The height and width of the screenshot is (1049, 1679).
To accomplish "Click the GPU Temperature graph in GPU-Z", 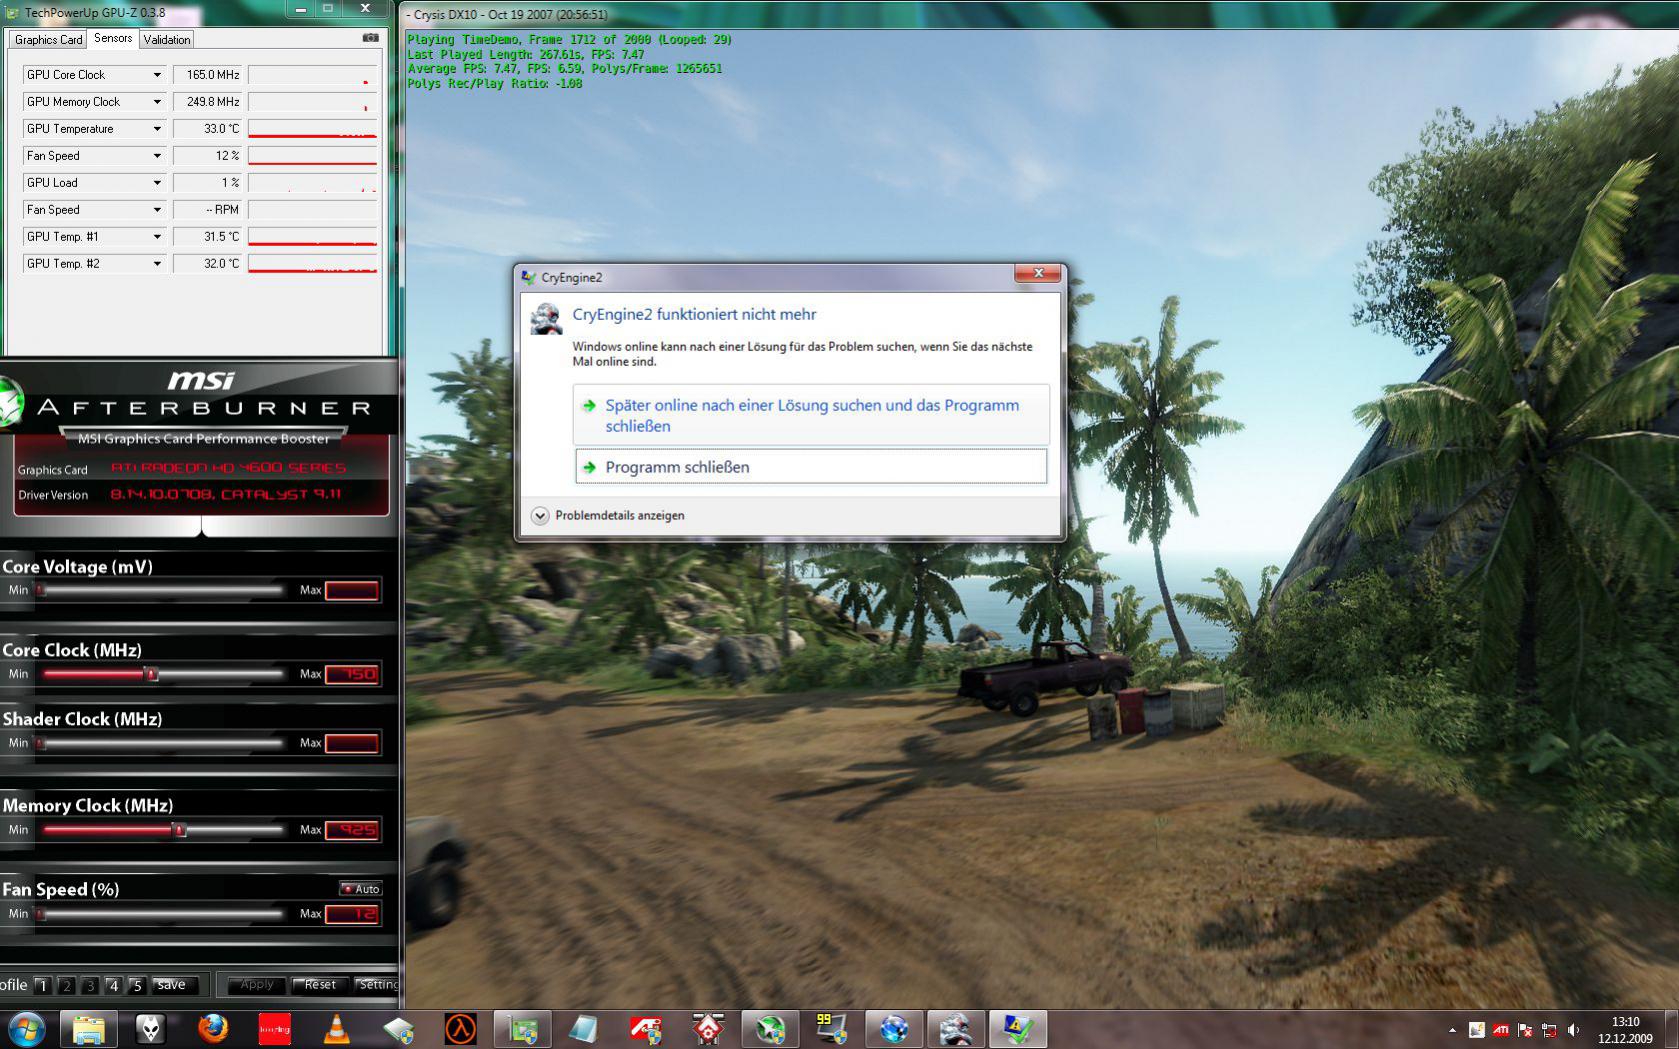I will coord(312,129).
